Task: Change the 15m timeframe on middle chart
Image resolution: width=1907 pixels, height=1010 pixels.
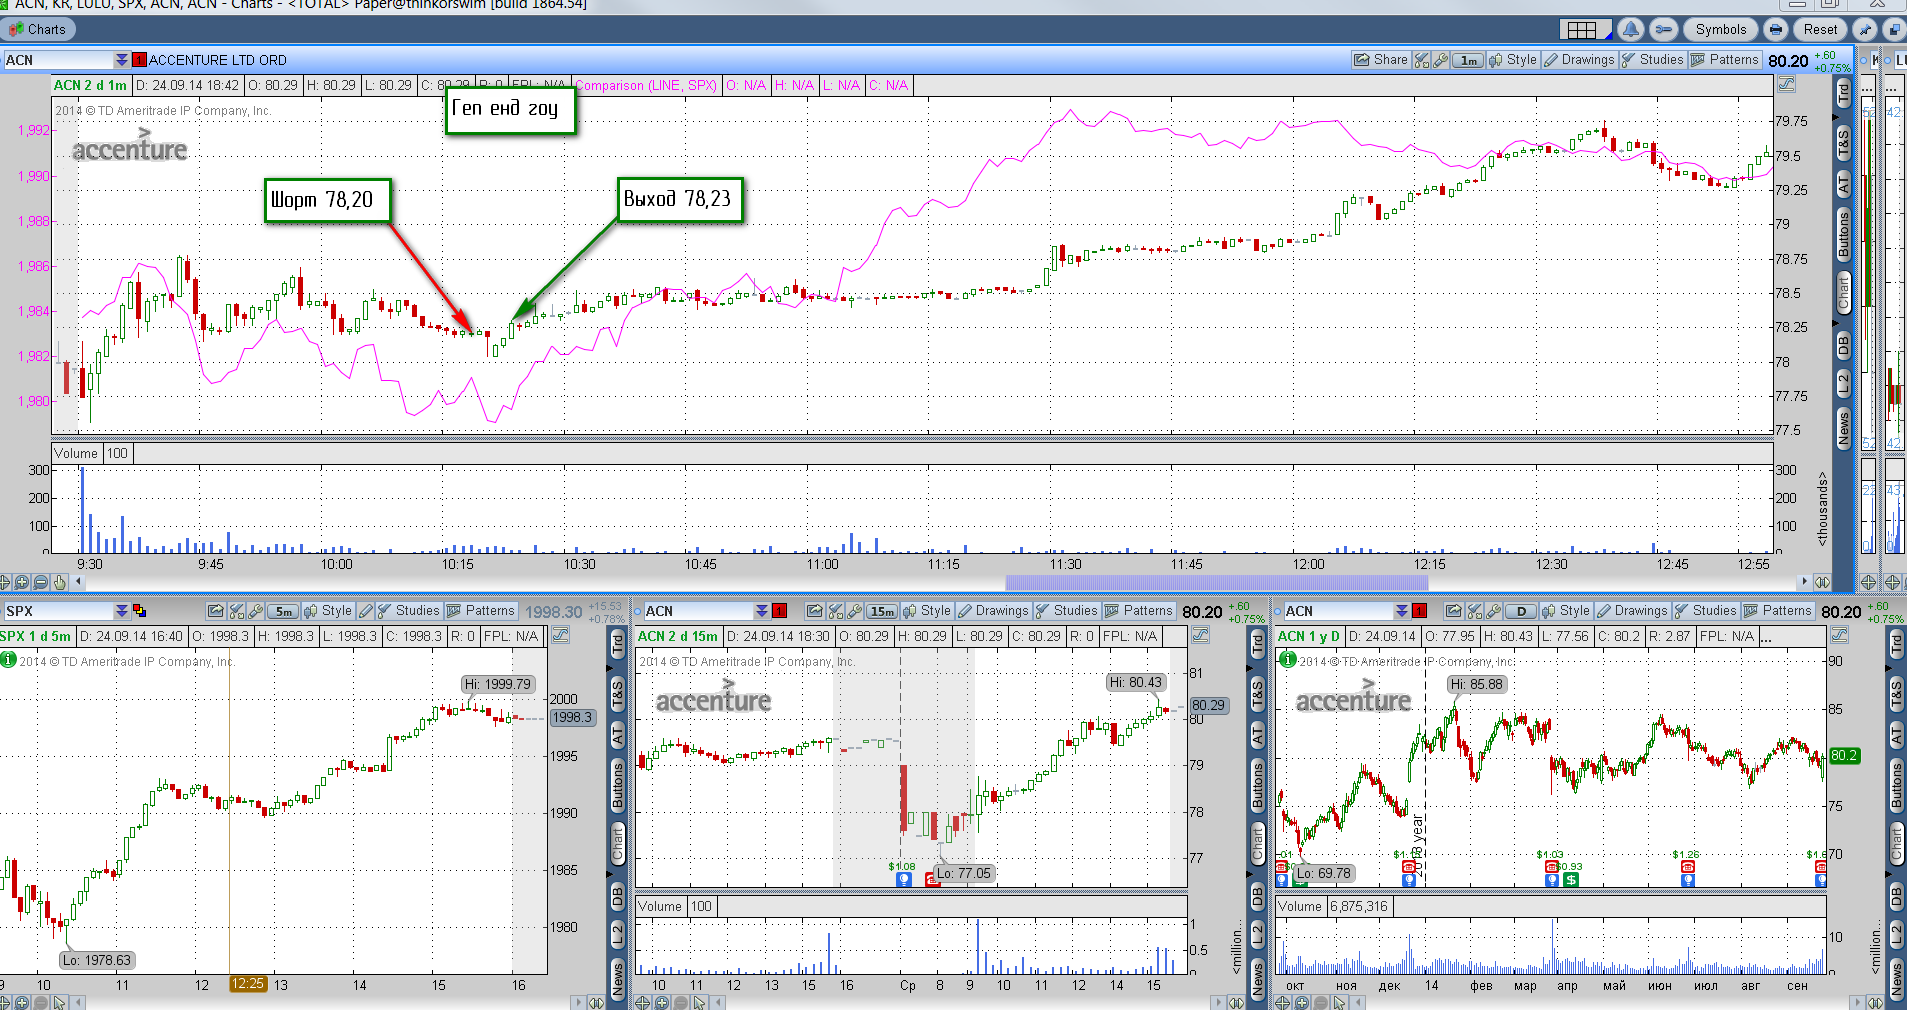Action: point(882,611)
